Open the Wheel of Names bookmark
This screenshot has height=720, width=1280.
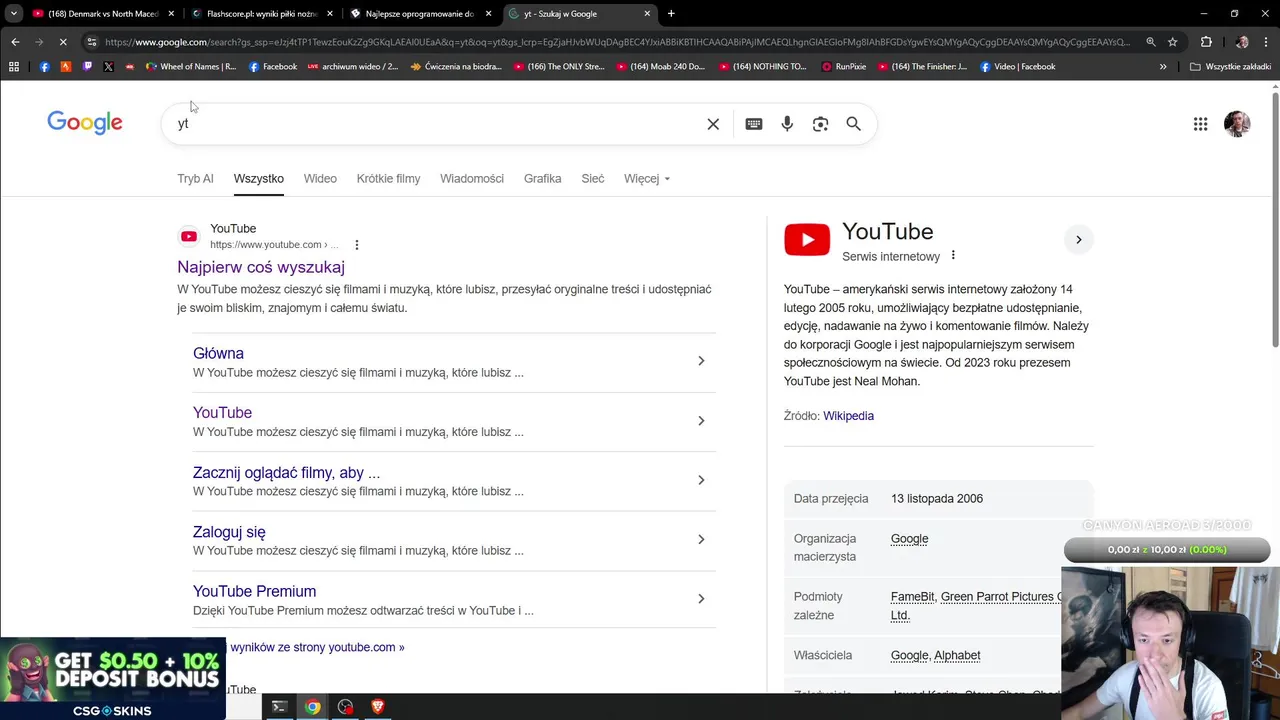point(191,67)
